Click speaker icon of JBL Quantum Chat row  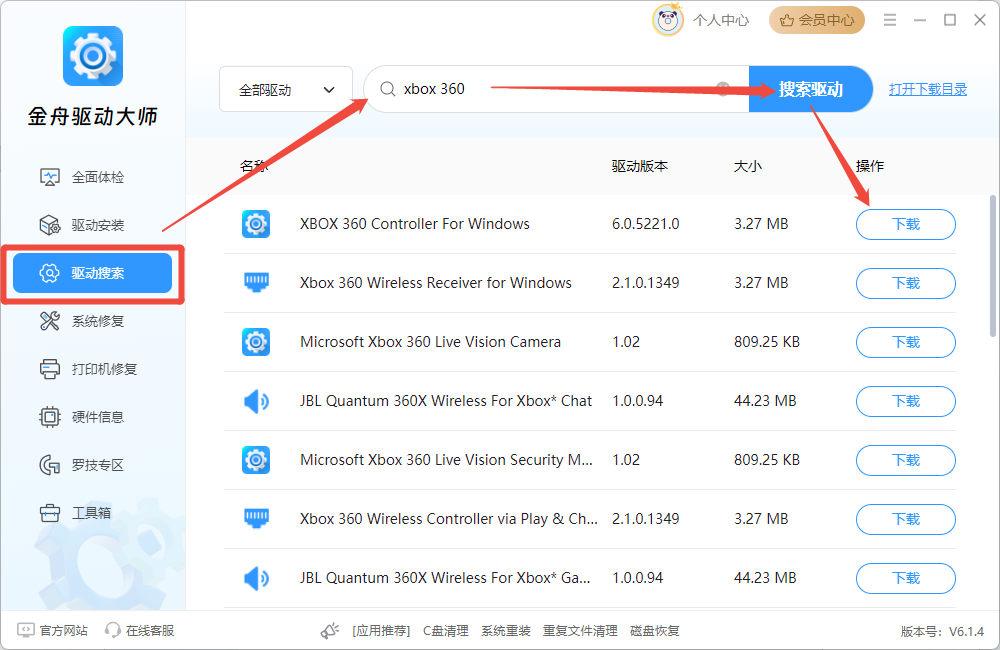256,401
